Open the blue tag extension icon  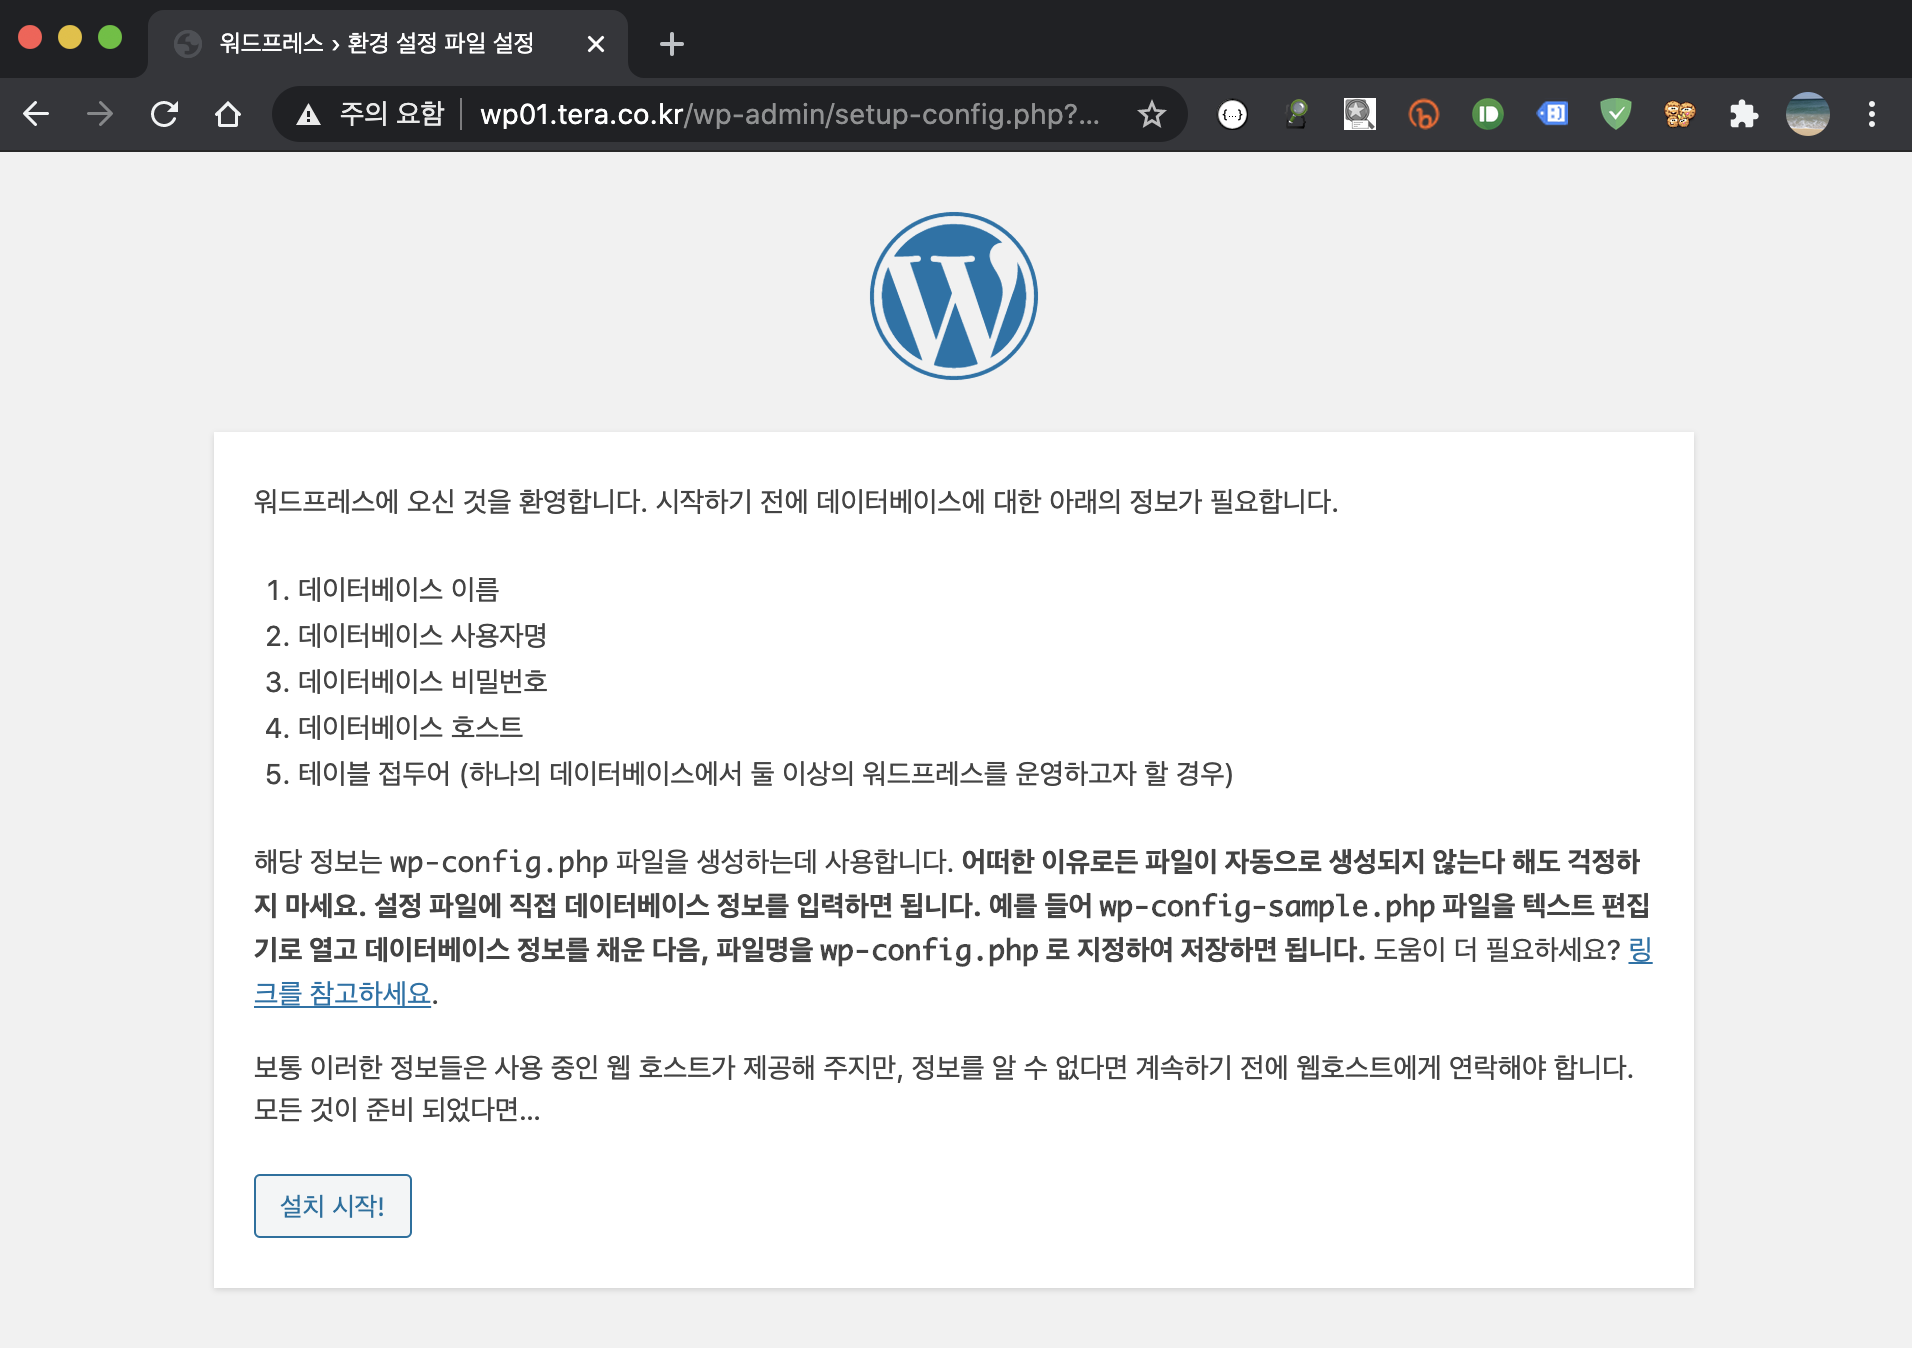pyautogui.click(x=1552, y=114)
